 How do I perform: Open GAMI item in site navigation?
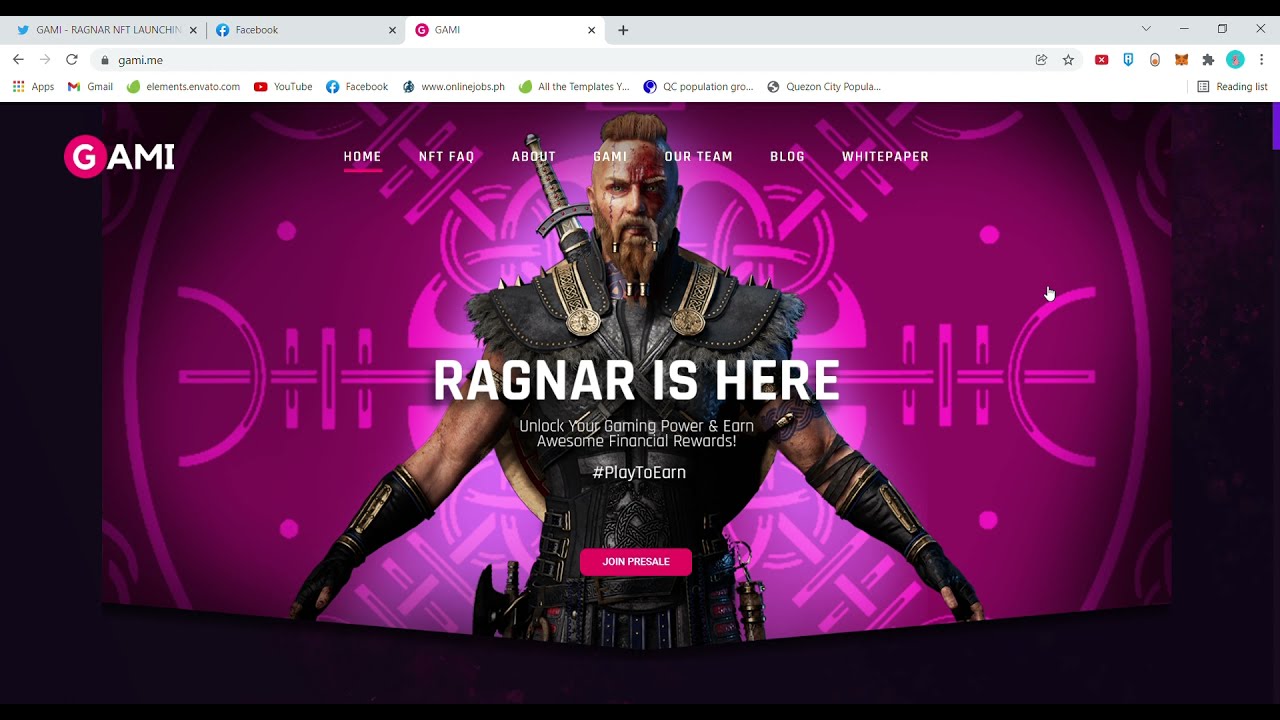tap(610, 157)
